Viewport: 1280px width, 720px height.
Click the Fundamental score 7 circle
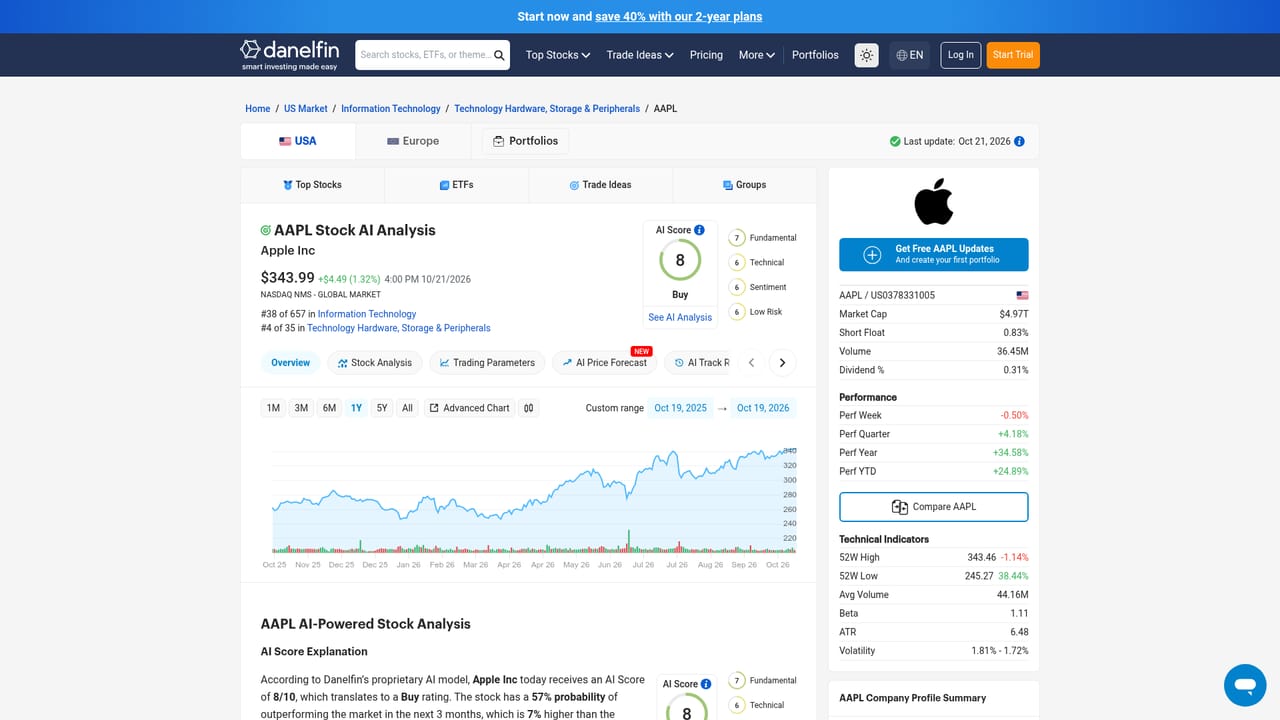(x=737, y=238)
